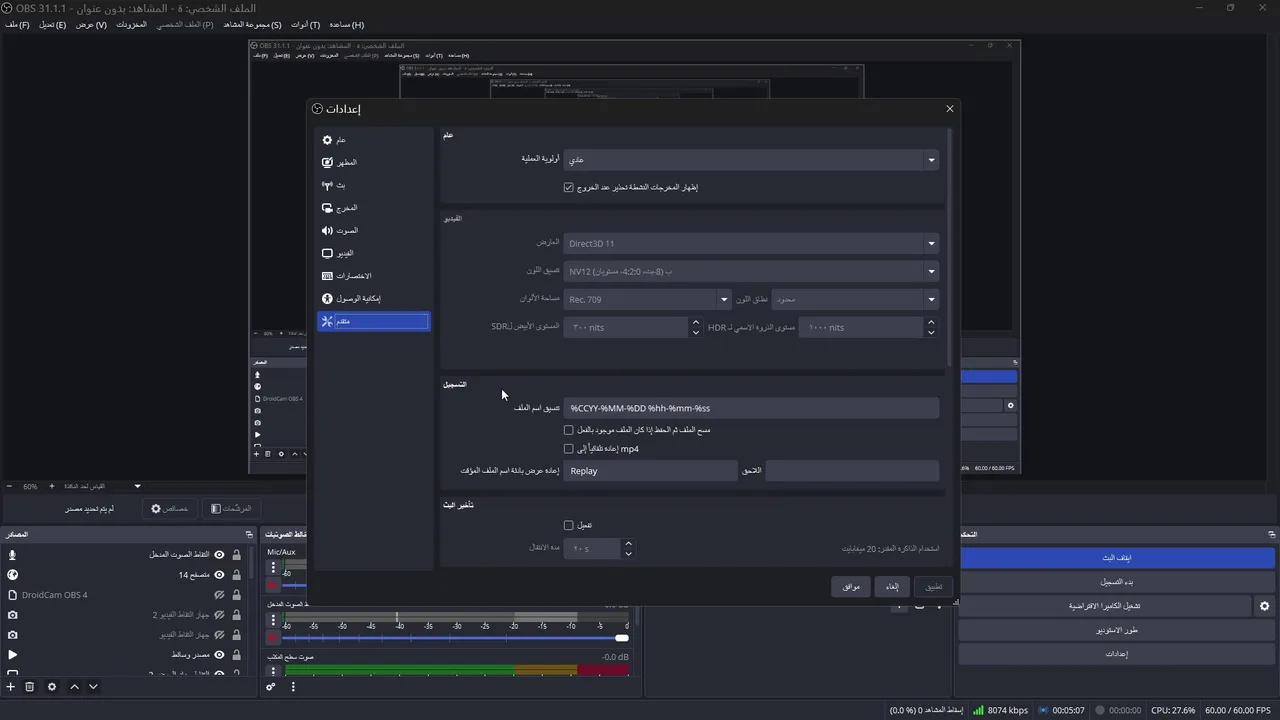Open Mic/Aux channel three-dot menu
Screen dimensions: 1280x720
273,567
